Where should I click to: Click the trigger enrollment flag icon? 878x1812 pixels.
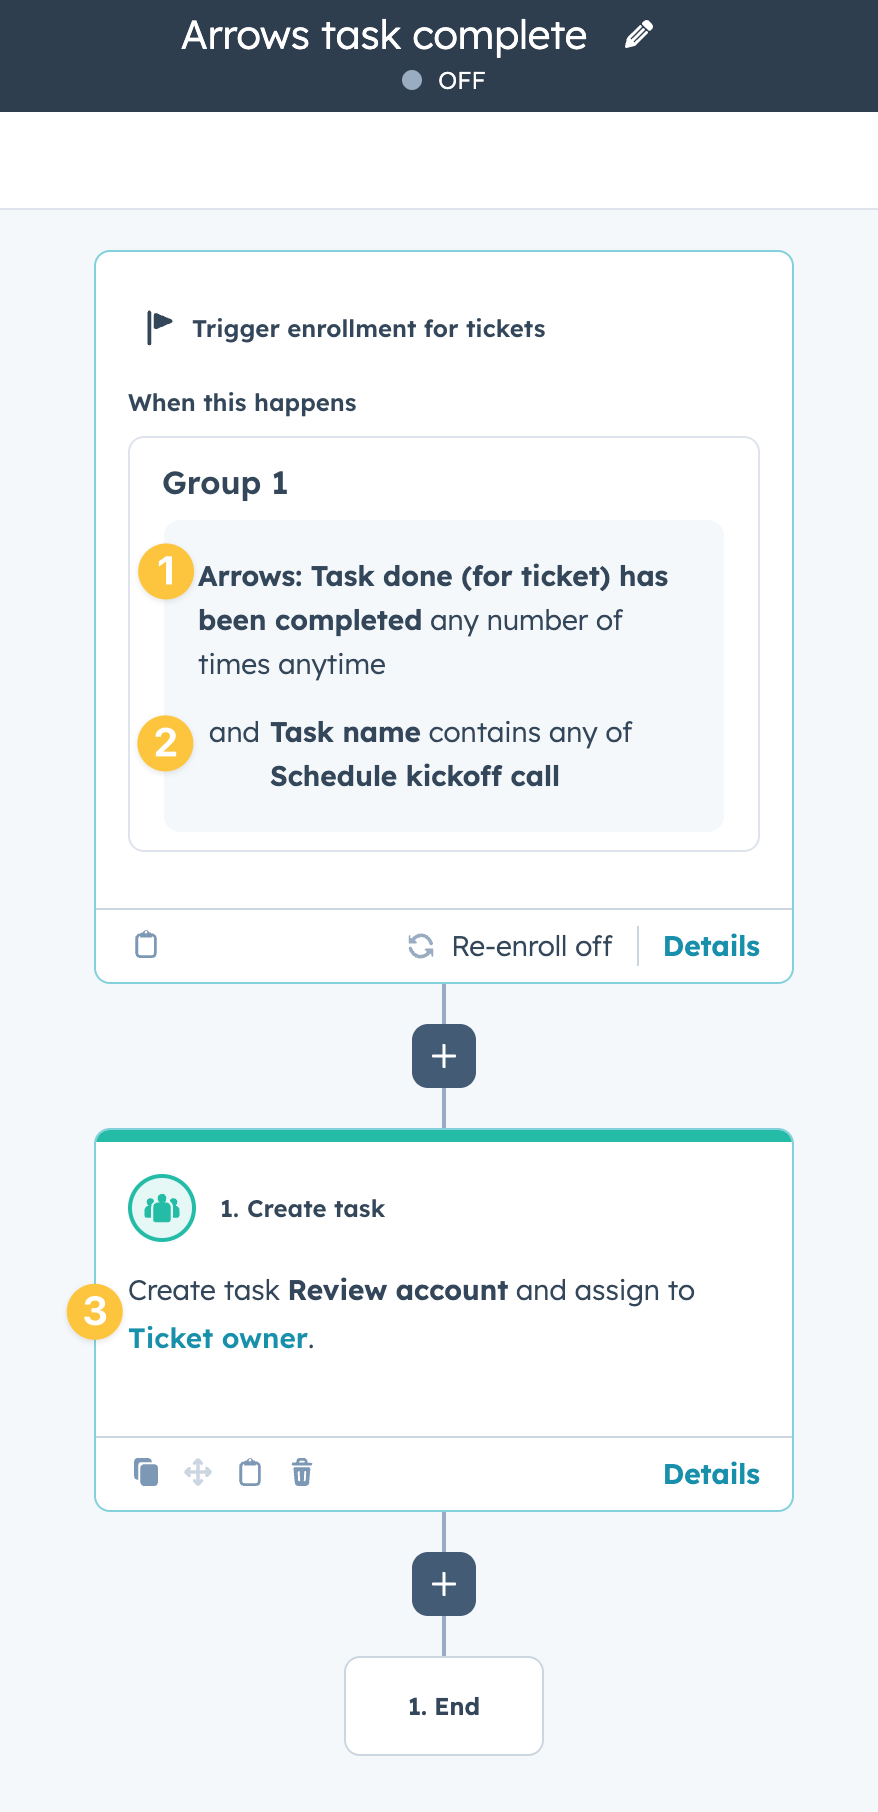click(159, 327)
